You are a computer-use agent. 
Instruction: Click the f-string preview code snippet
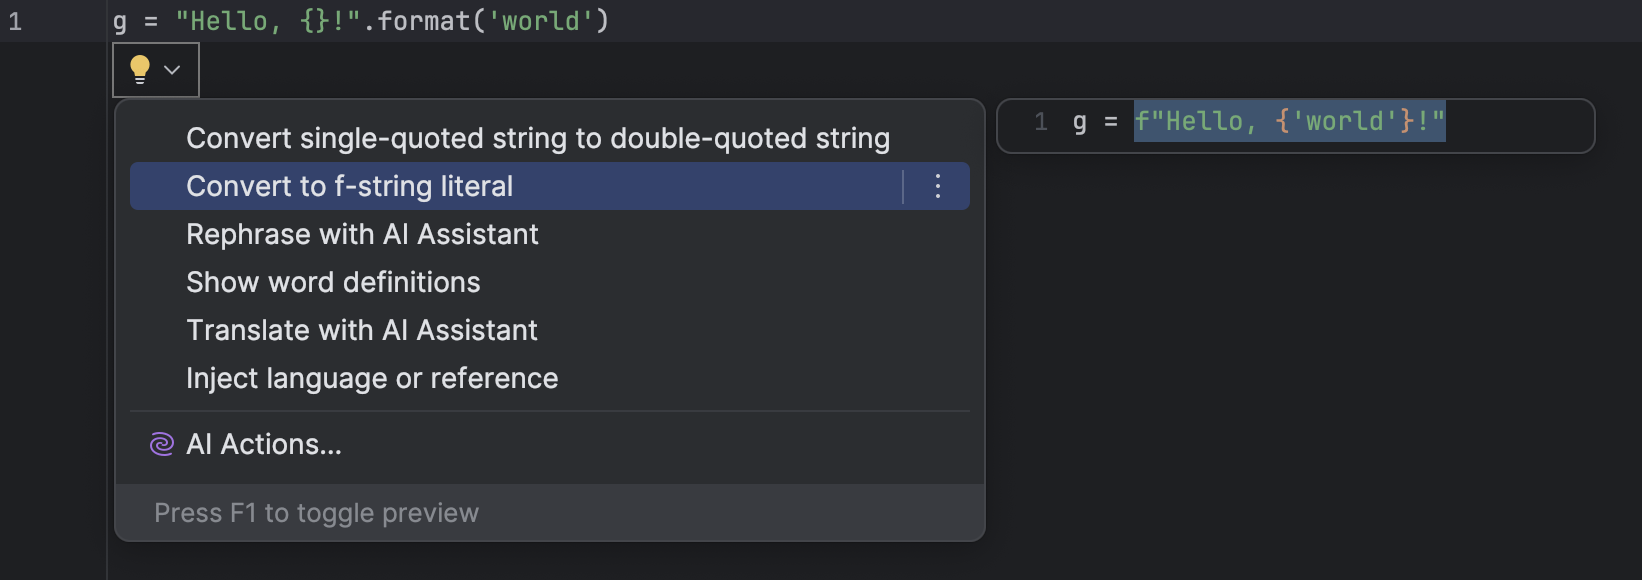[1289, 121]
